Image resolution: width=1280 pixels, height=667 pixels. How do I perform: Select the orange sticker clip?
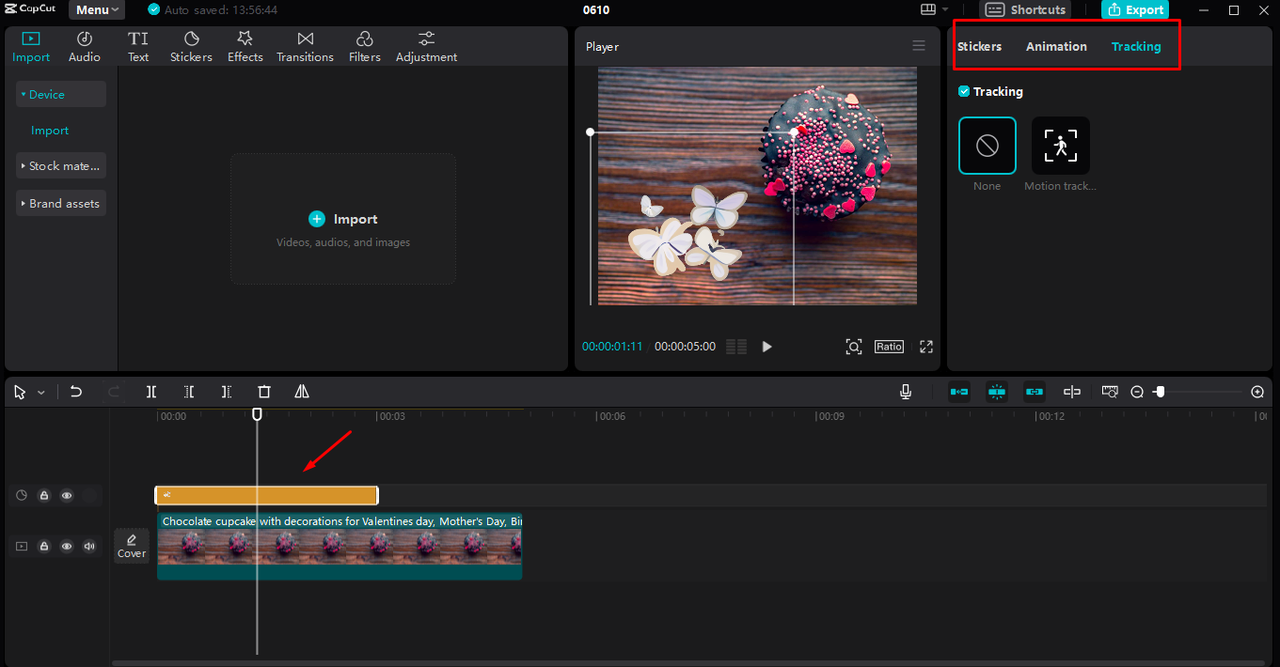266,495
